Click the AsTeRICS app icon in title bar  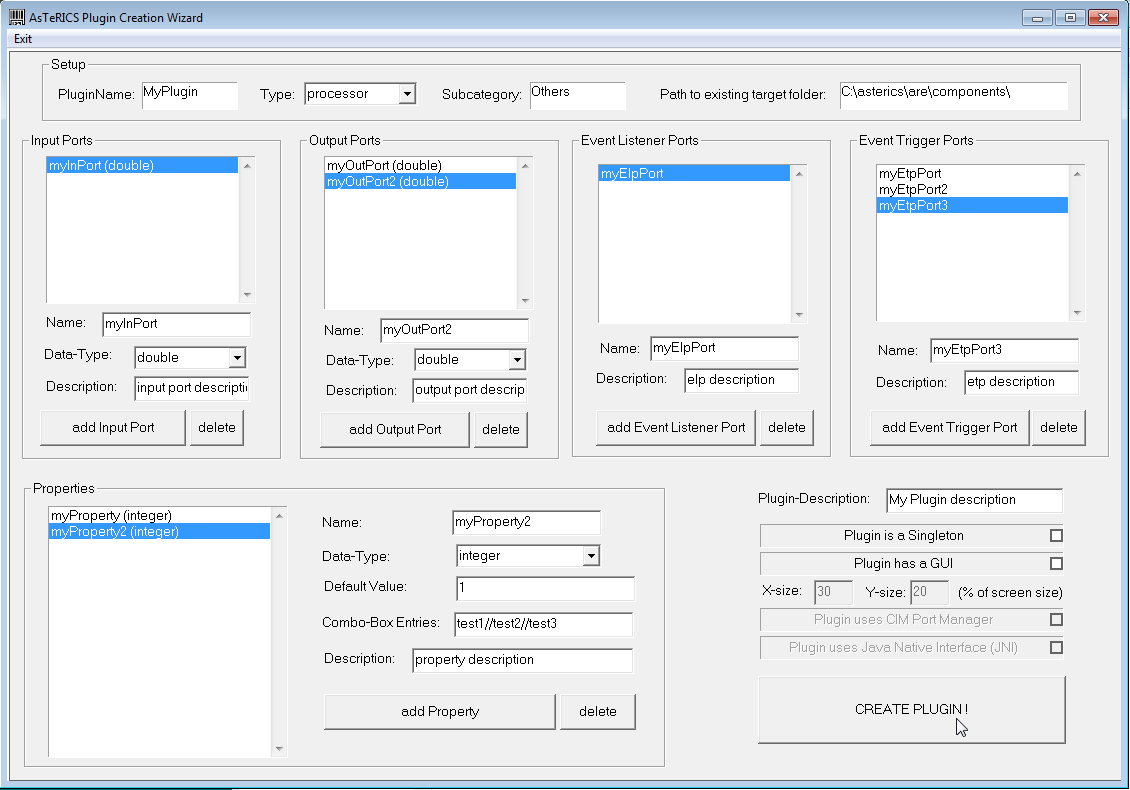[x=17, y=17]
